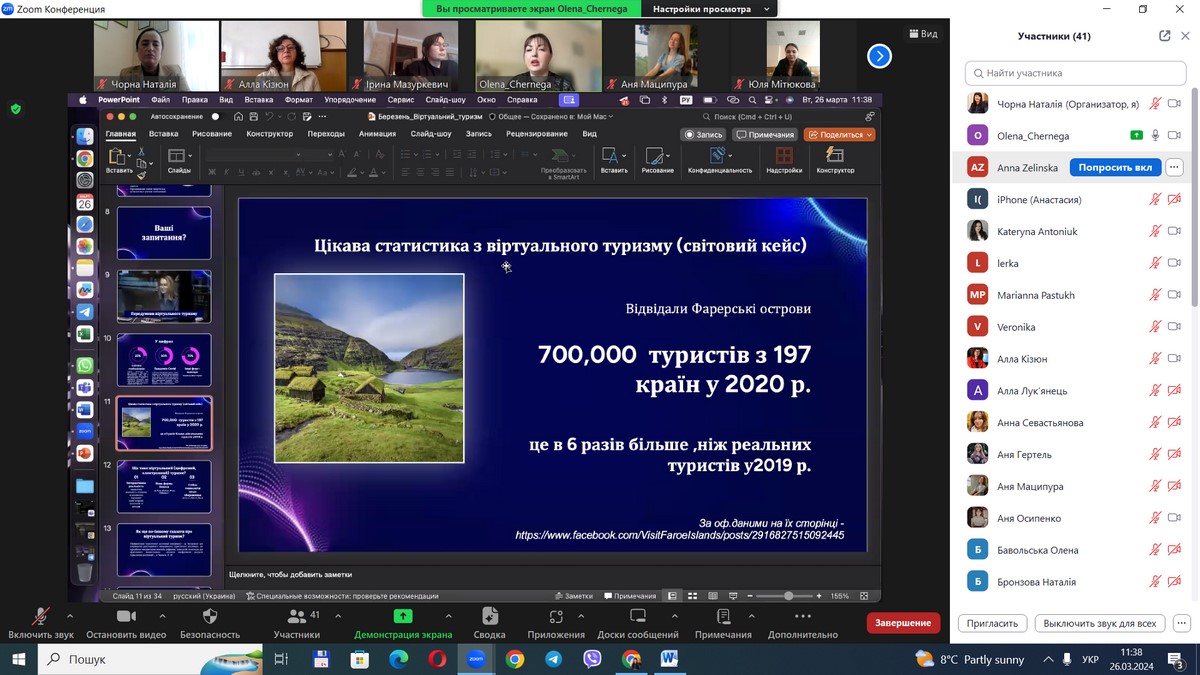Expand audio options arrow beside Включить звук
Screen dimensions: 1200x675
[70, 616]
